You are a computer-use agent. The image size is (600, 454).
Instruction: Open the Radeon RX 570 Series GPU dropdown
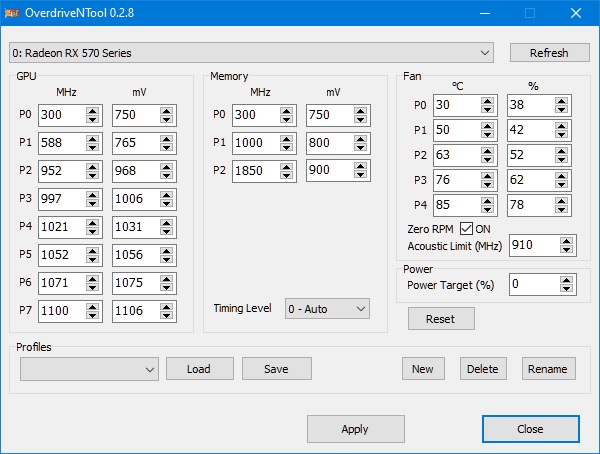(x=251, y=53)
